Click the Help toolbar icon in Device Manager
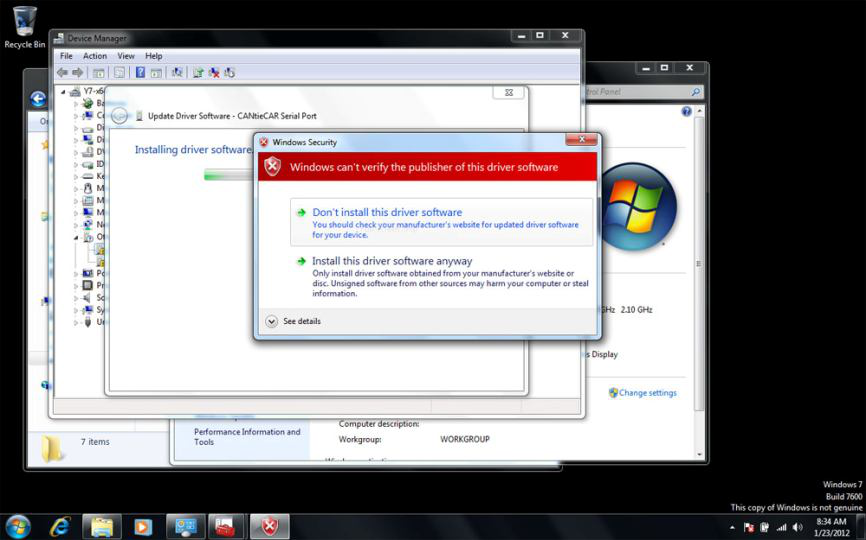 point(140,72)
